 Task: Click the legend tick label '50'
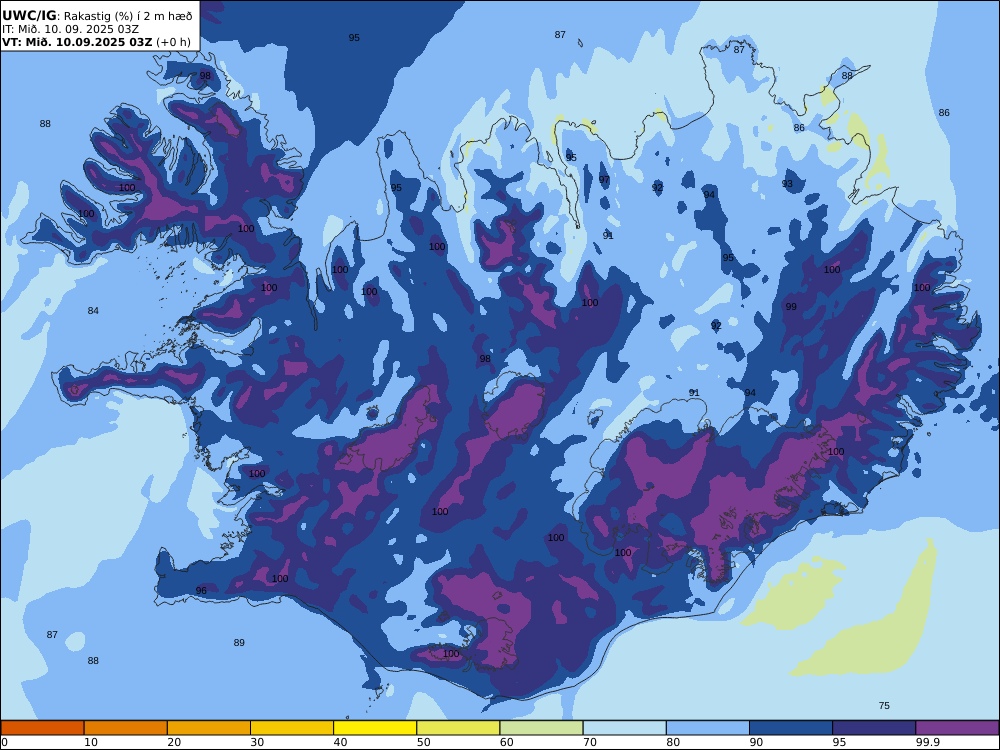(423, 742)
